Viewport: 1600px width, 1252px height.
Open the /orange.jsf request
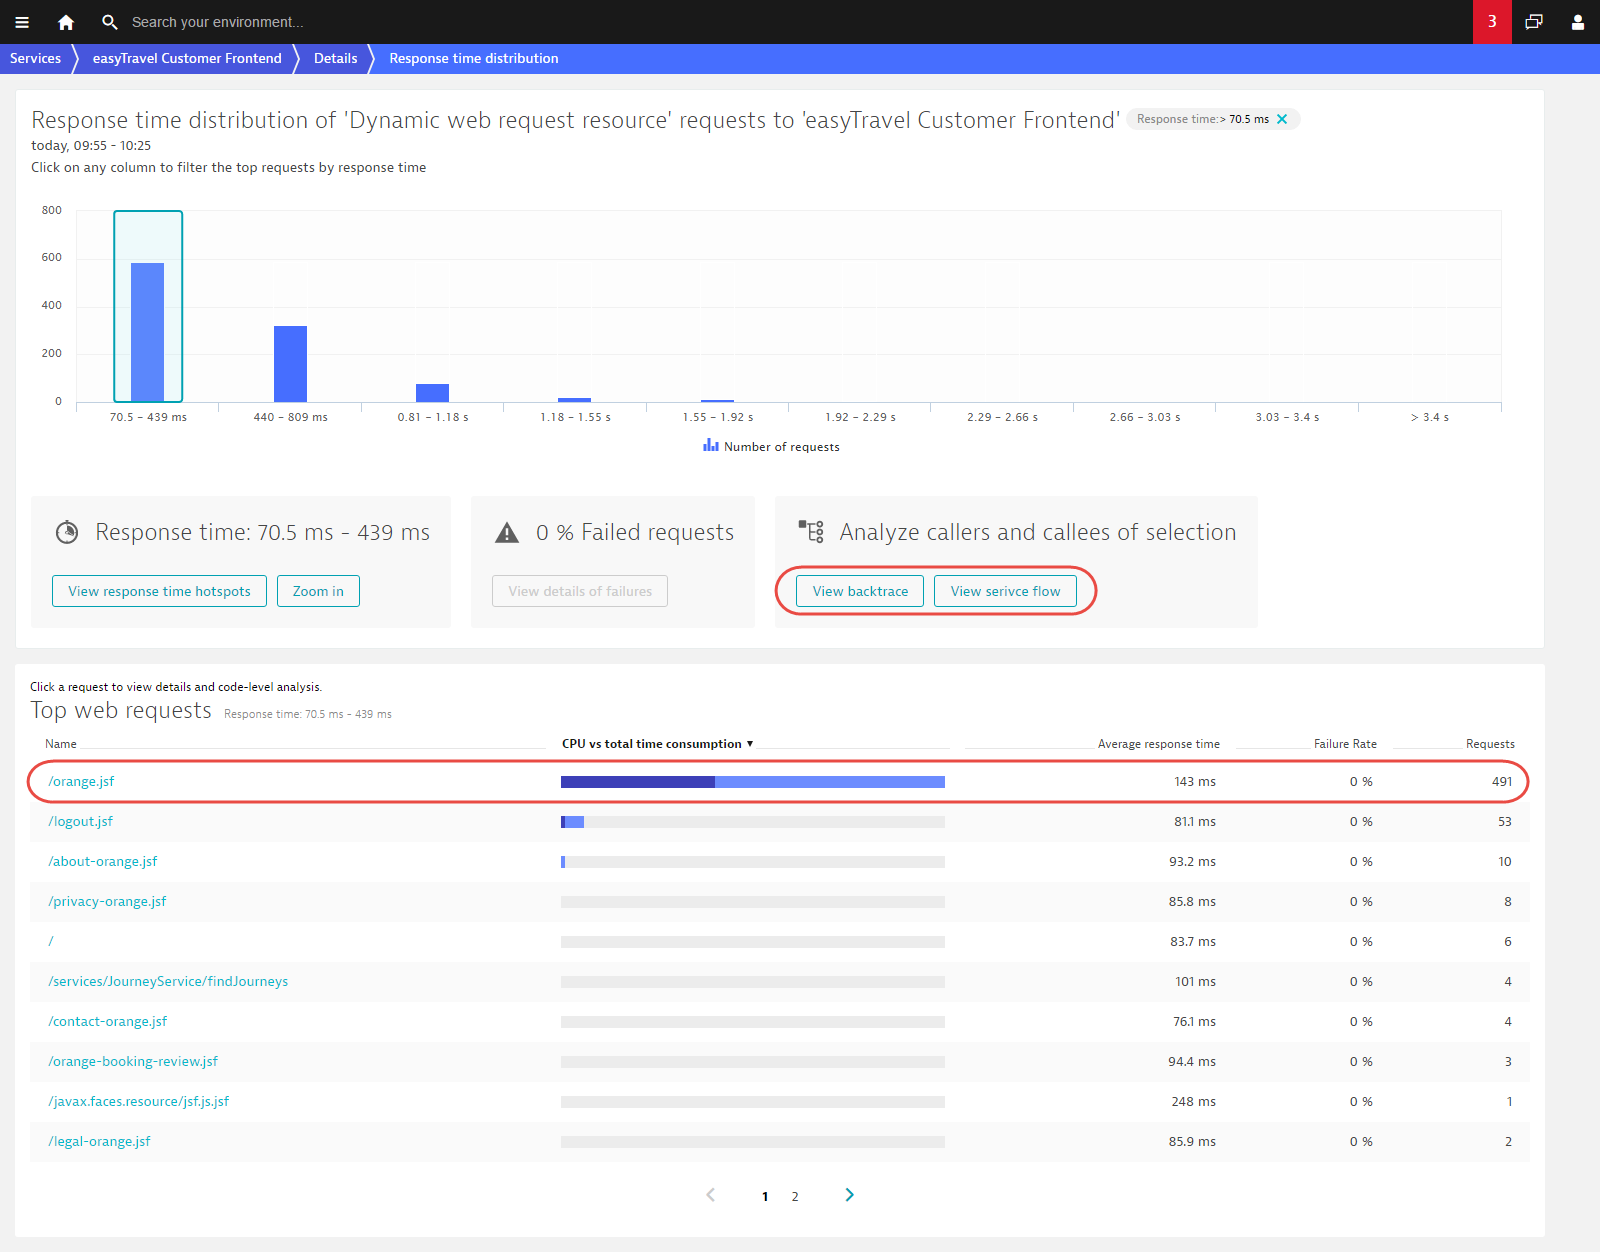click(x=82, y=781)
